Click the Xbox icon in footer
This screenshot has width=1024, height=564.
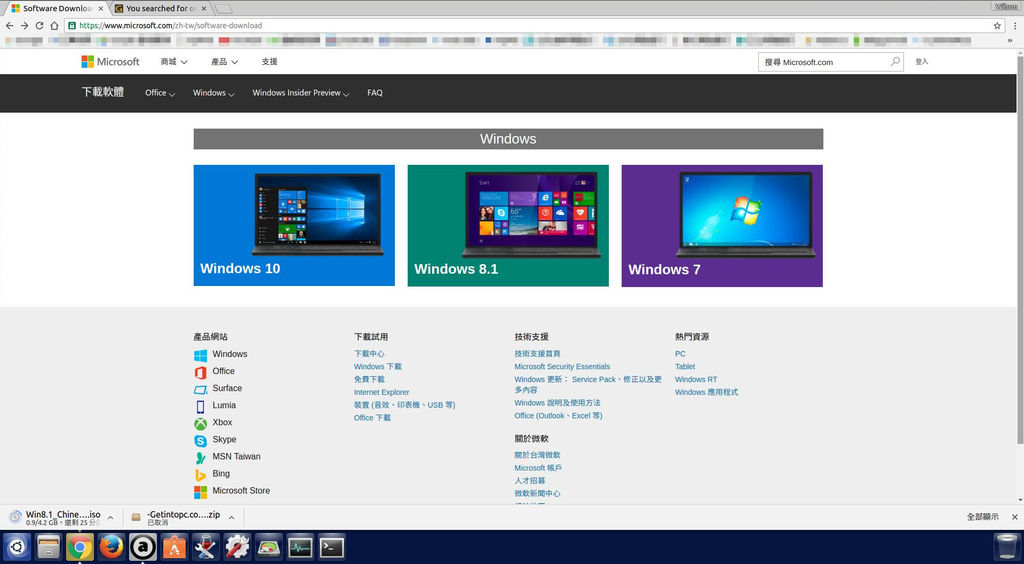(x=200, y=424)
